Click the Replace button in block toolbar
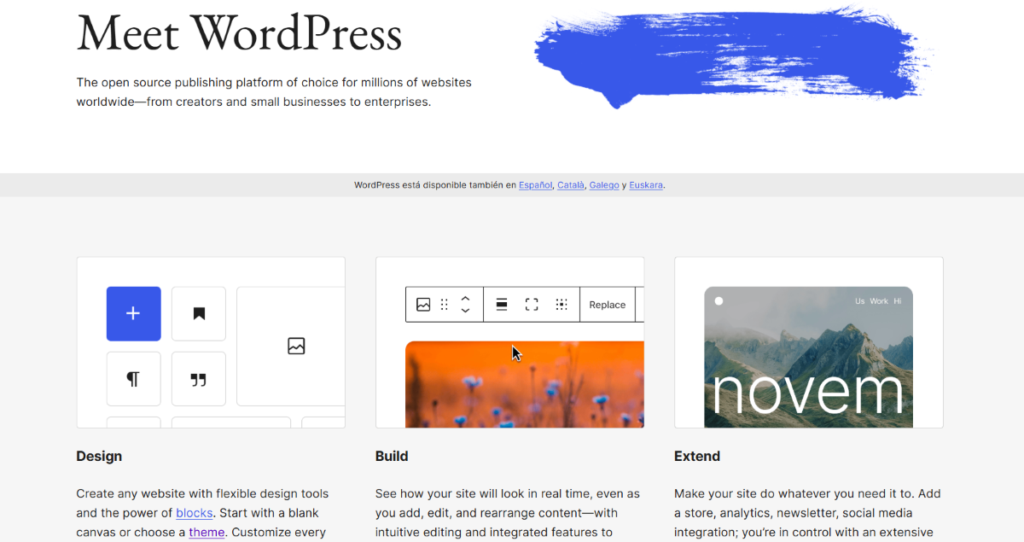This screenshot has height=542, width=1024. pos(607,304)
